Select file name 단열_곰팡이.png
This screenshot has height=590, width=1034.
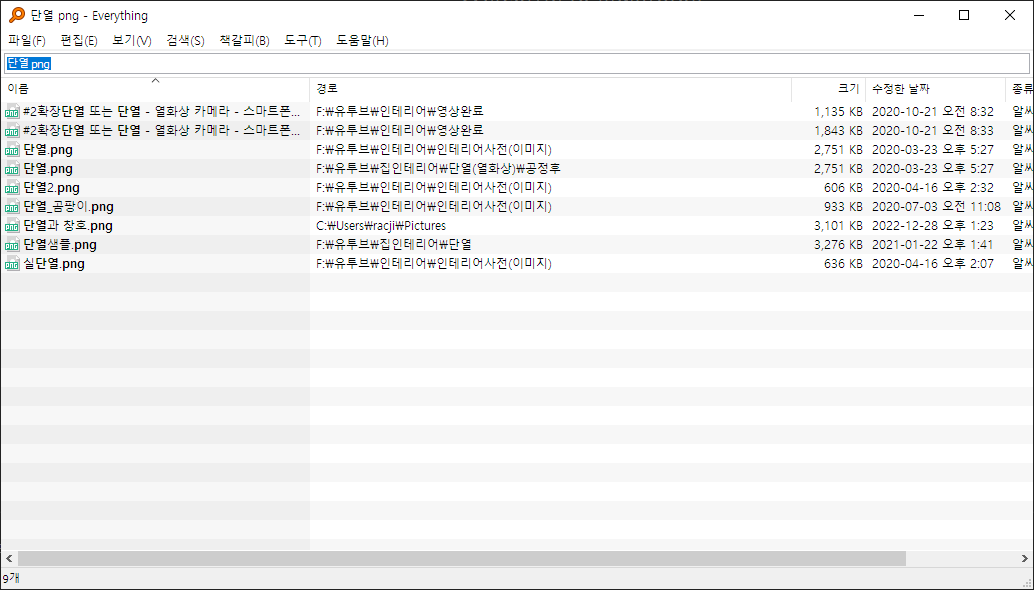tap(69, 207)
